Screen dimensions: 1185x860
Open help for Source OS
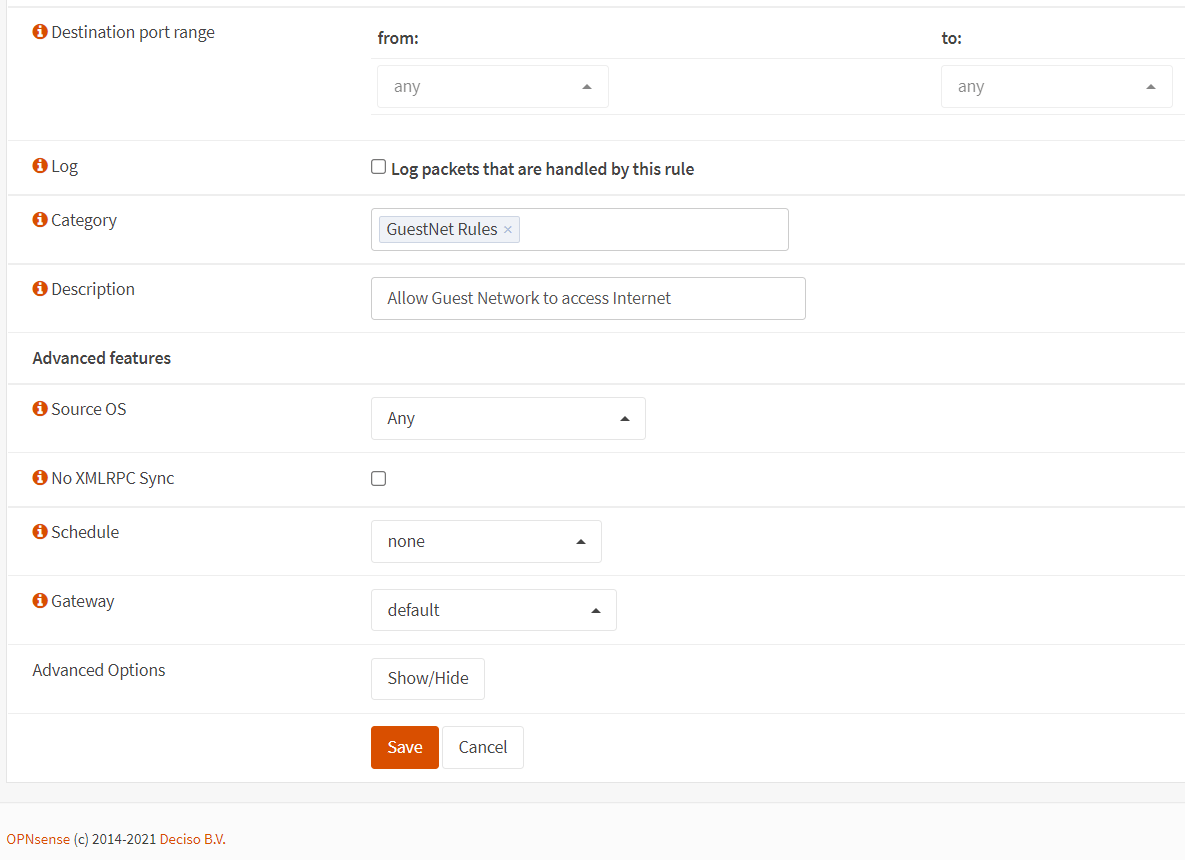pos(40,409)
